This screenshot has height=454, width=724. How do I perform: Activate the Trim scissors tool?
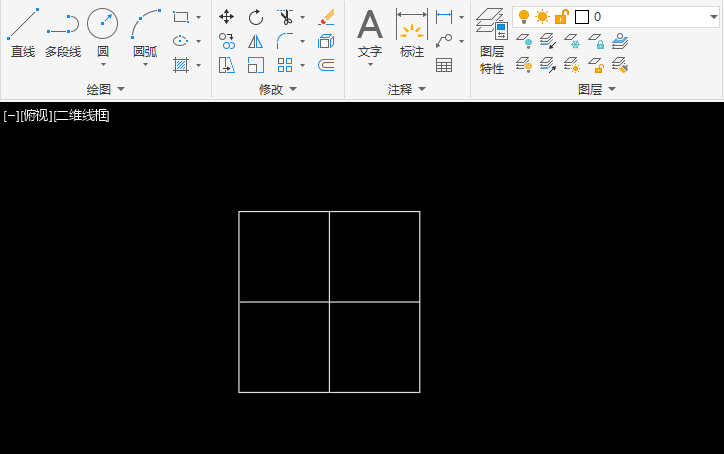(x=285, y=17)
